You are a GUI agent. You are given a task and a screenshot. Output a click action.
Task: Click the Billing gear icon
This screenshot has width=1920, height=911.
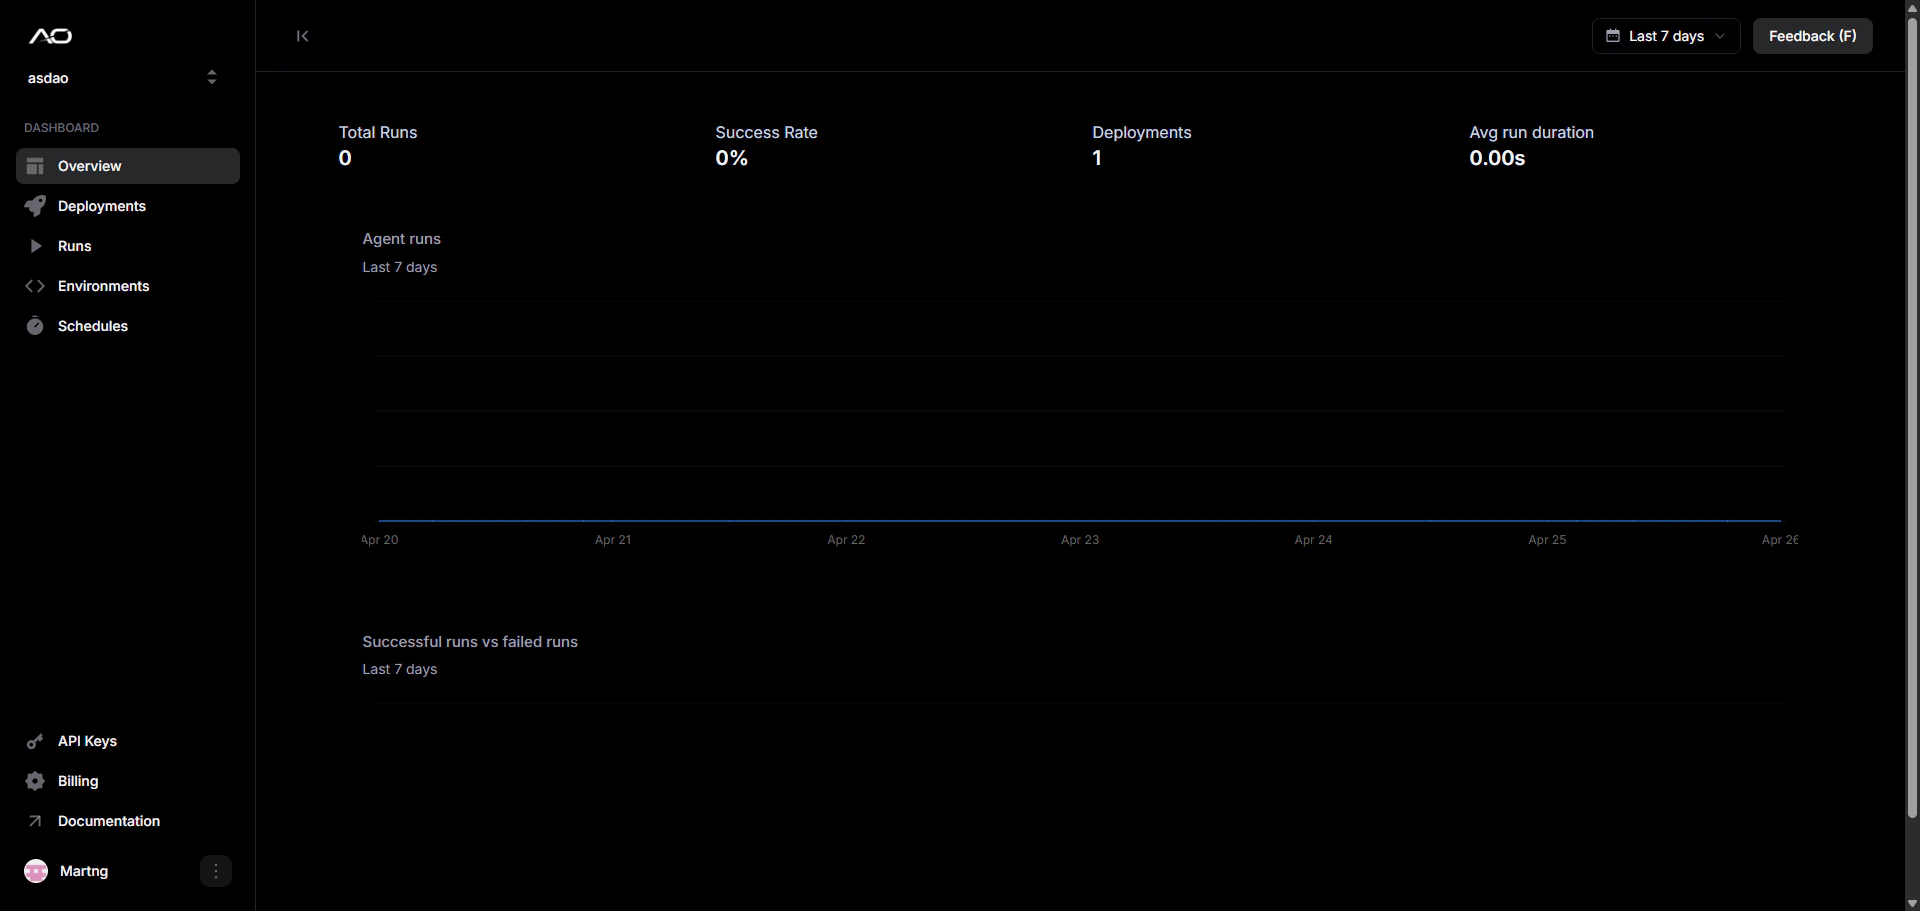pyautogui.click(x=35, y=781)
